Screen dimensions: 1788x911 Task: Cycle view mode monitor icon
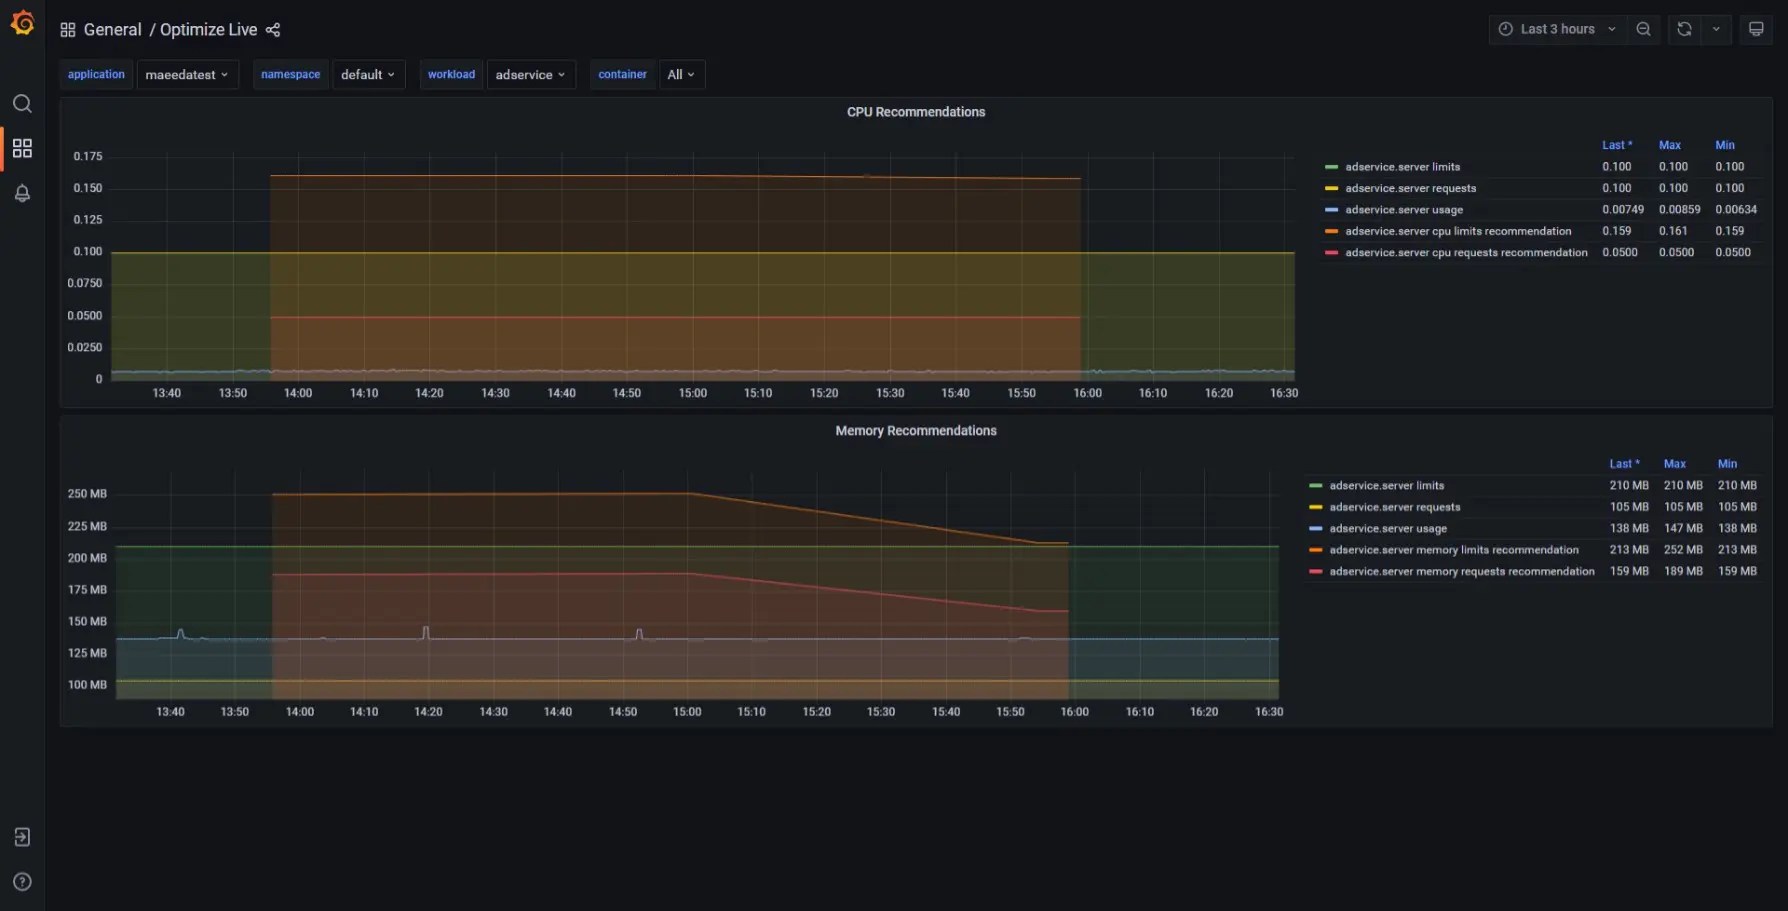tap(1756, 29)
